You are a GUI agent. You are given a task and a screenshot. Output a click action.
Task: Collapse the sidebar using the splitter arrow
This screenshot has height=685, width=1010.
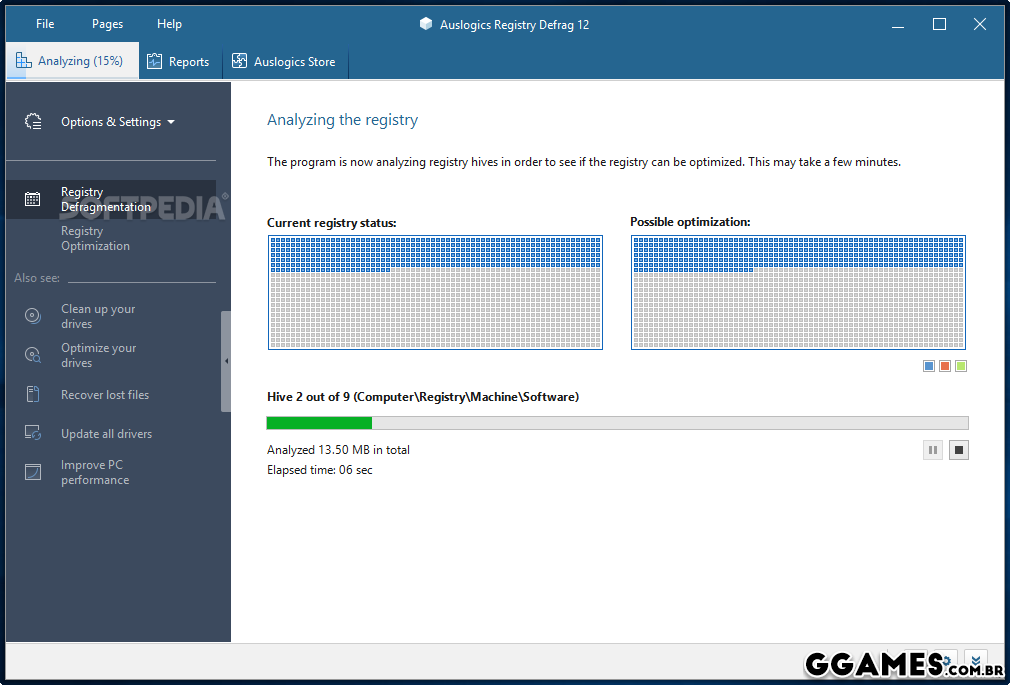[x=226, y=361]
